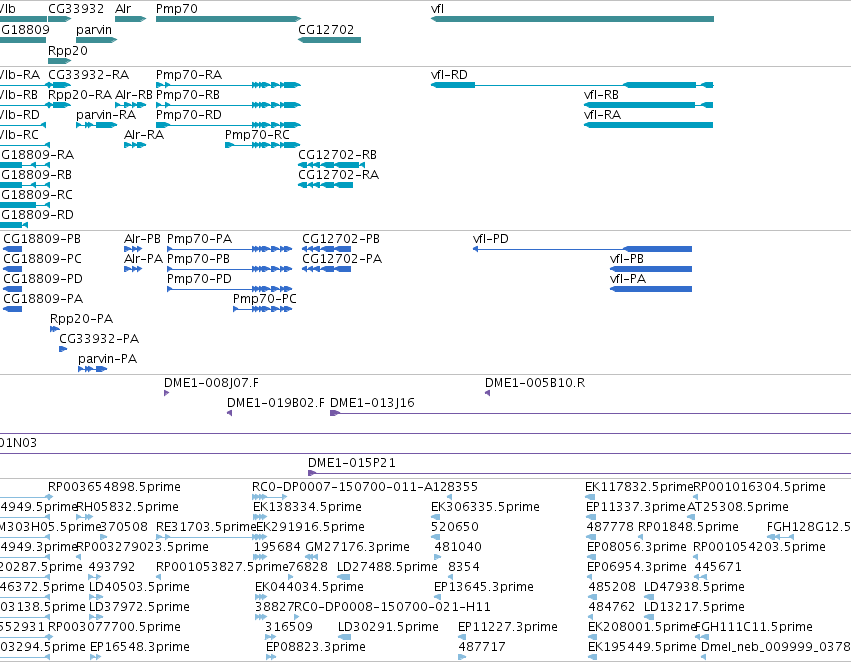Click the CG18809-PC protein label
Image resolution: width=851 pixels, height=662 pixels.
pos(42,259)
